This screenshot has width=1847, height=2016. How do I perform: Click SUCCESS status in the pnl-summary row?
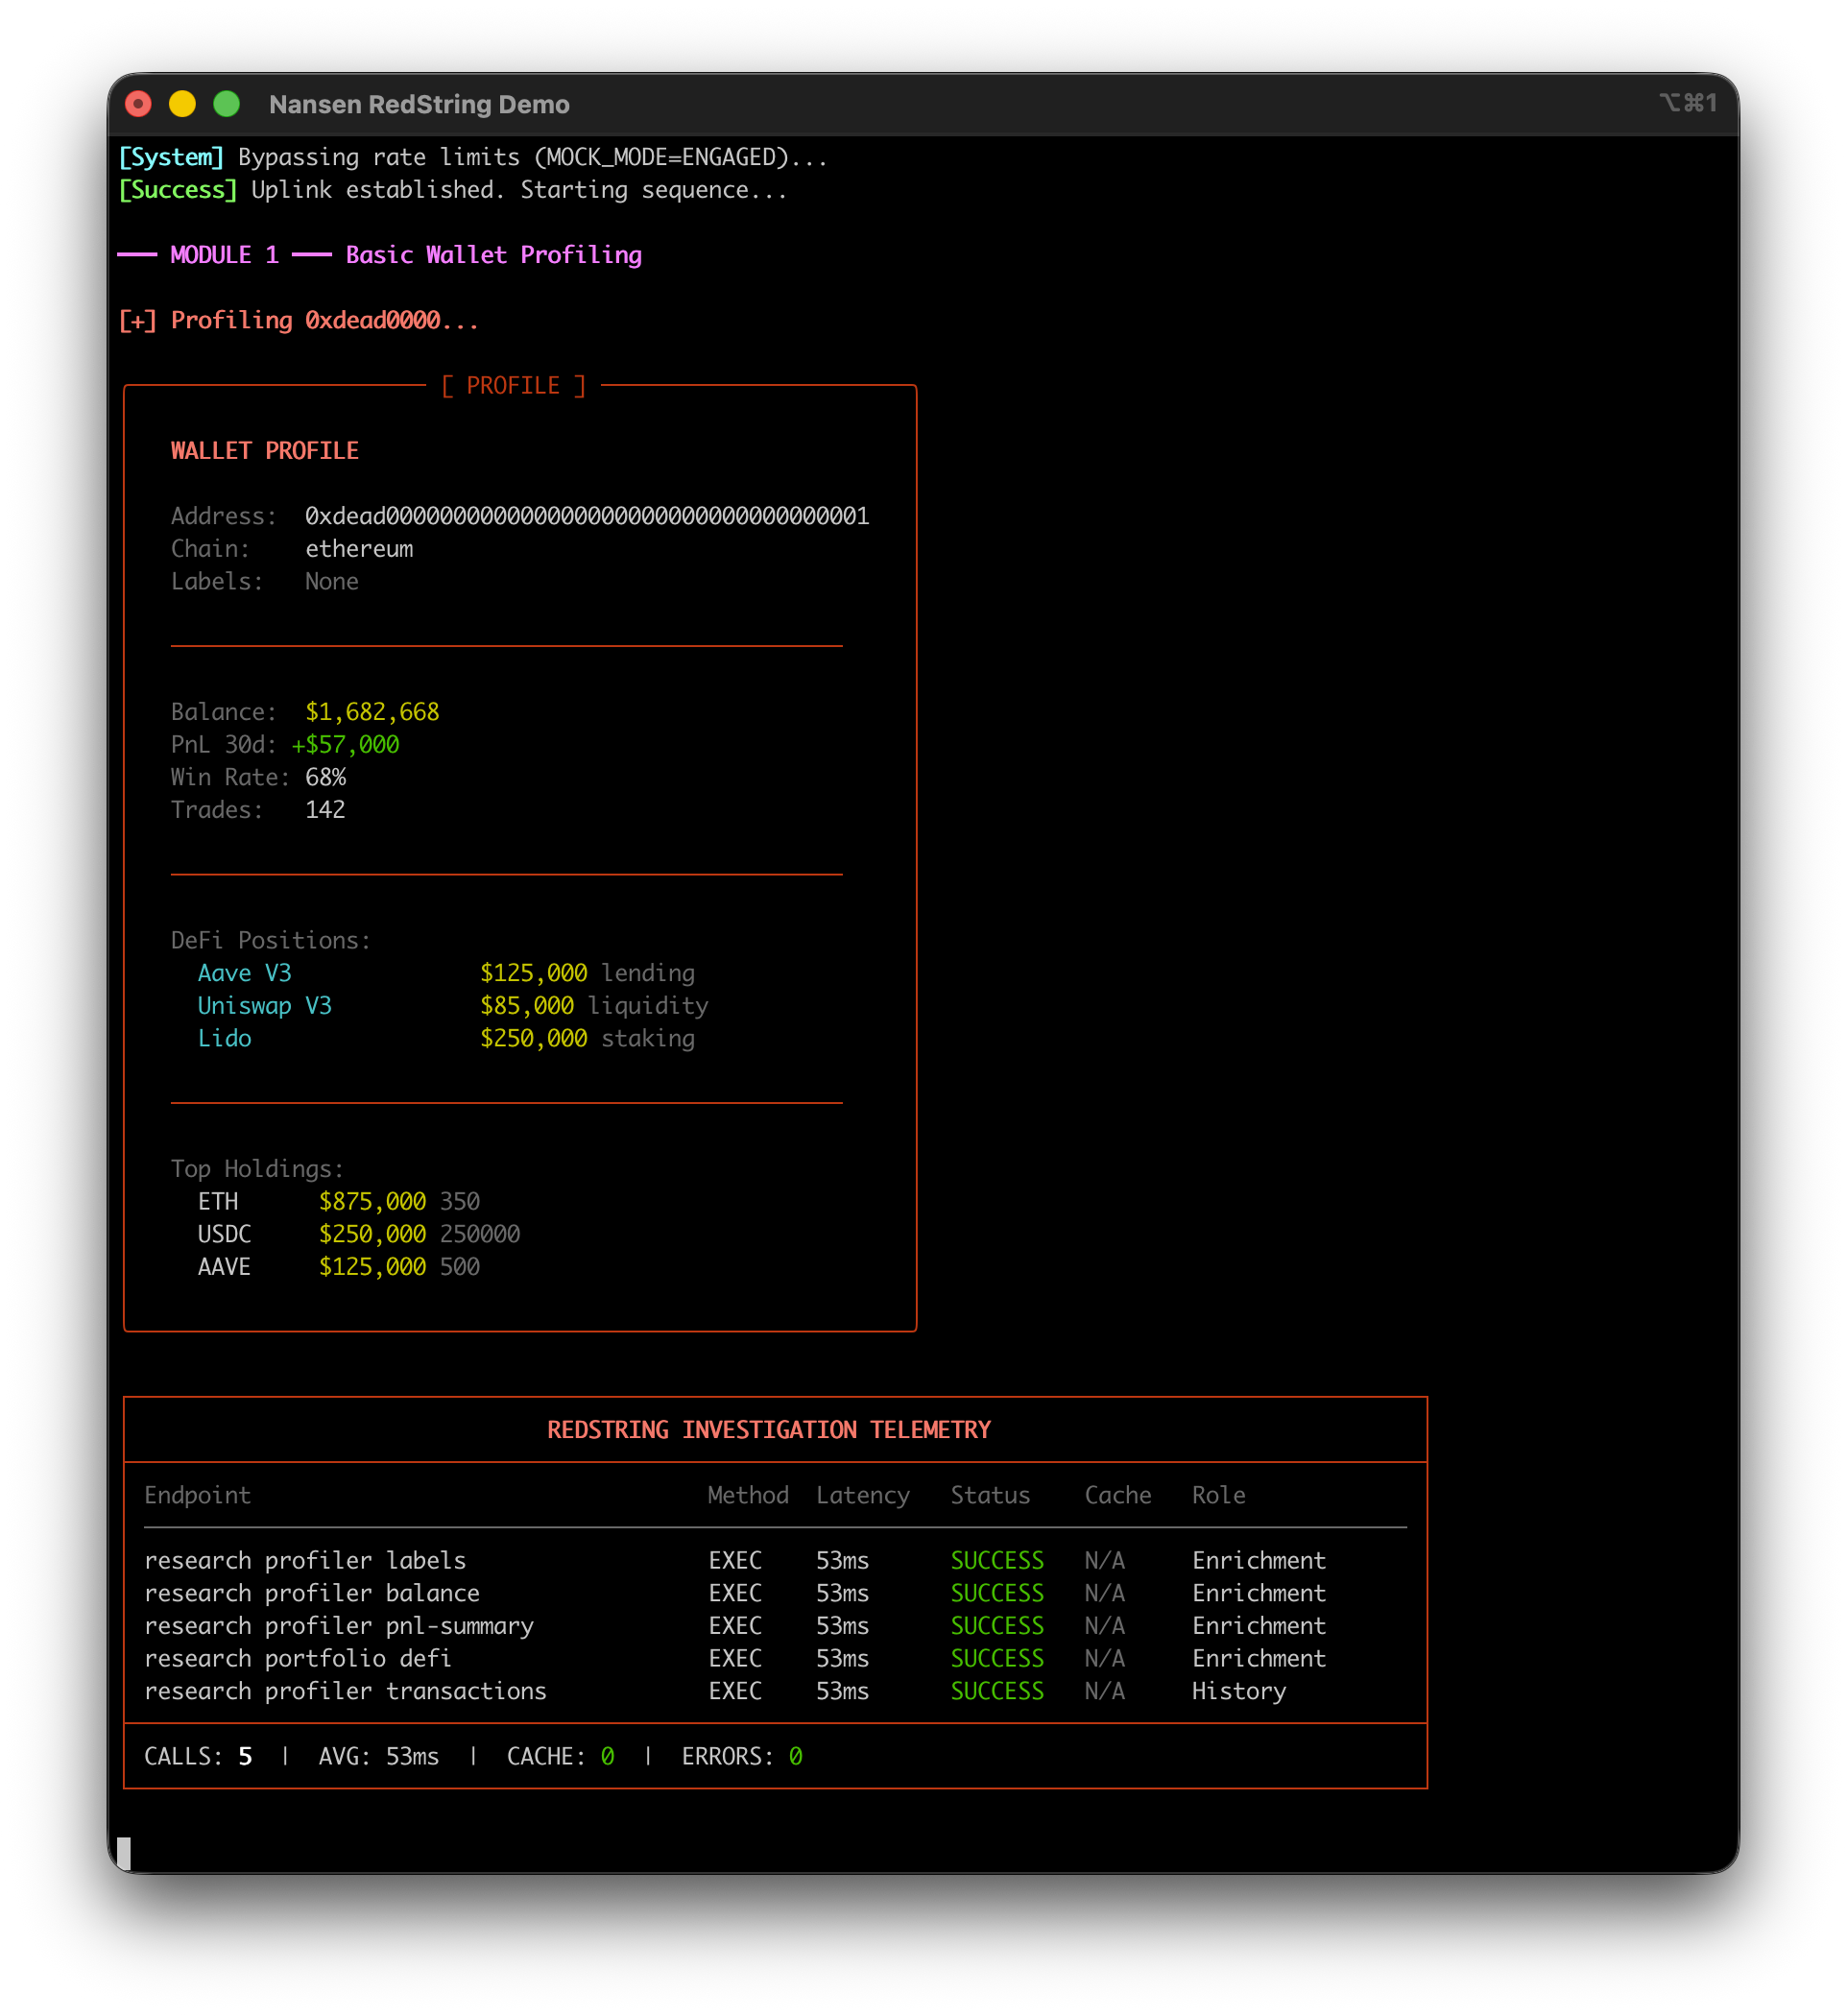coord(997,1627)
